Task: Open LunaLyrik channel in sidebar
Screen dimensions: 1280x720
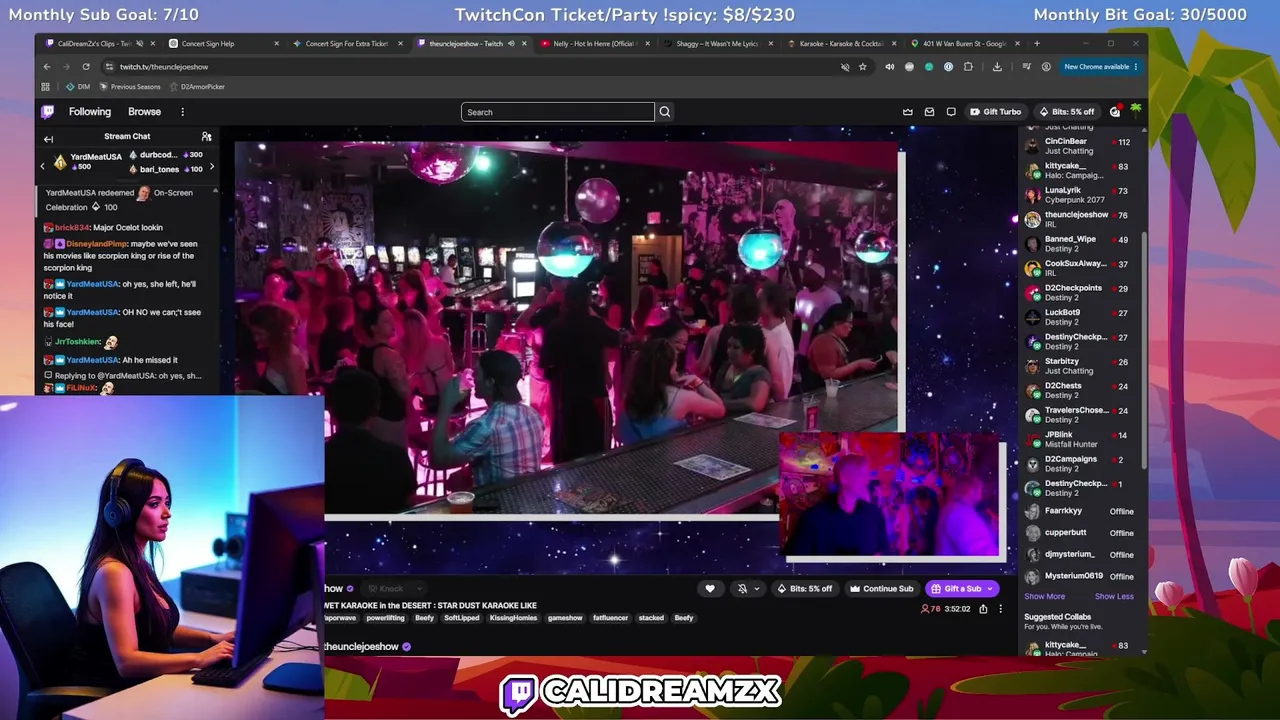Action: click(x=1080, y=195)
